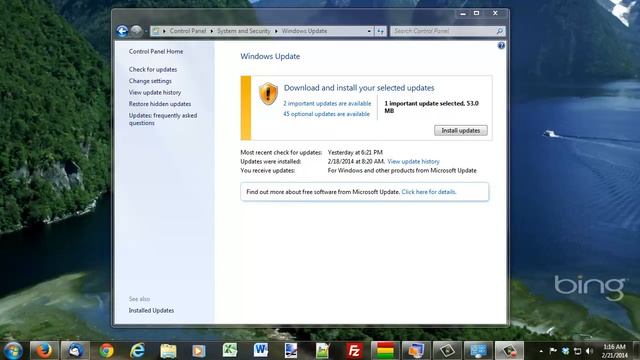Open Dropbox tray icon
This screenshot has width=640, height=360.
coord(565,351)
